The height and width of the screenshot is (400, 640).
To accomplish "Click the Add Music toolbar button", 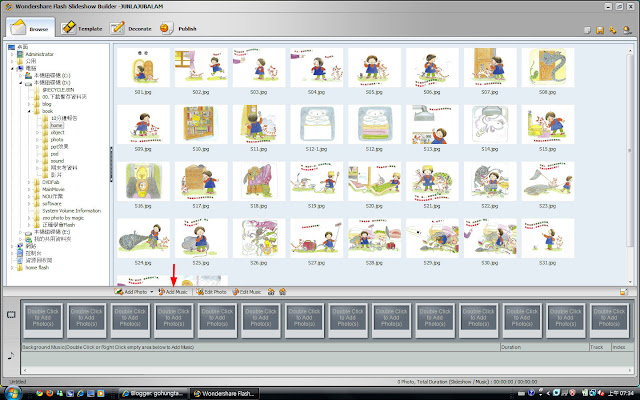I will [173, 292].
